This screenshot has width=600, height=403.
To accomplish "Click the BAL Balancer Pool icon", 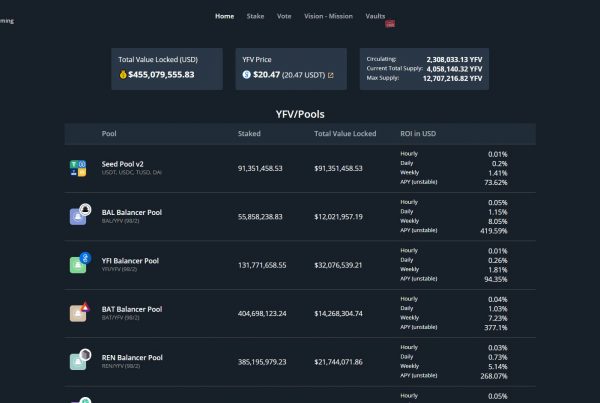I will pyautogui.click(x=80, y=214).
